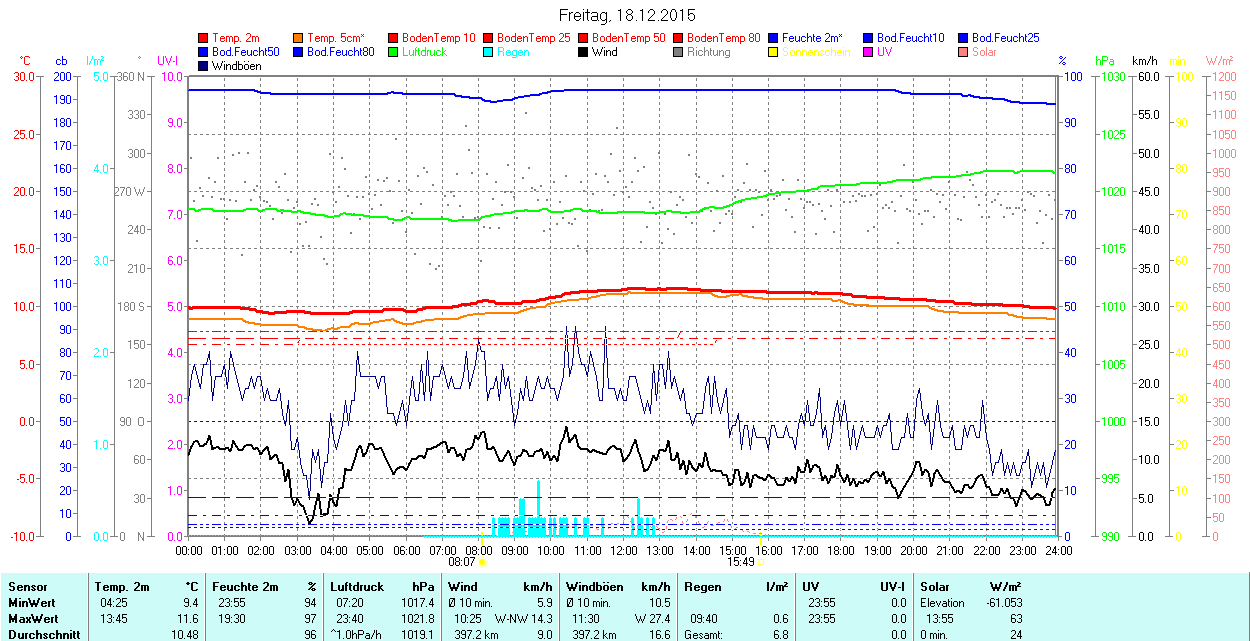The height and width of the screenshot is (641, 1250).
Task: Click the magenta UV legend swatch
Action: point(869,52)
